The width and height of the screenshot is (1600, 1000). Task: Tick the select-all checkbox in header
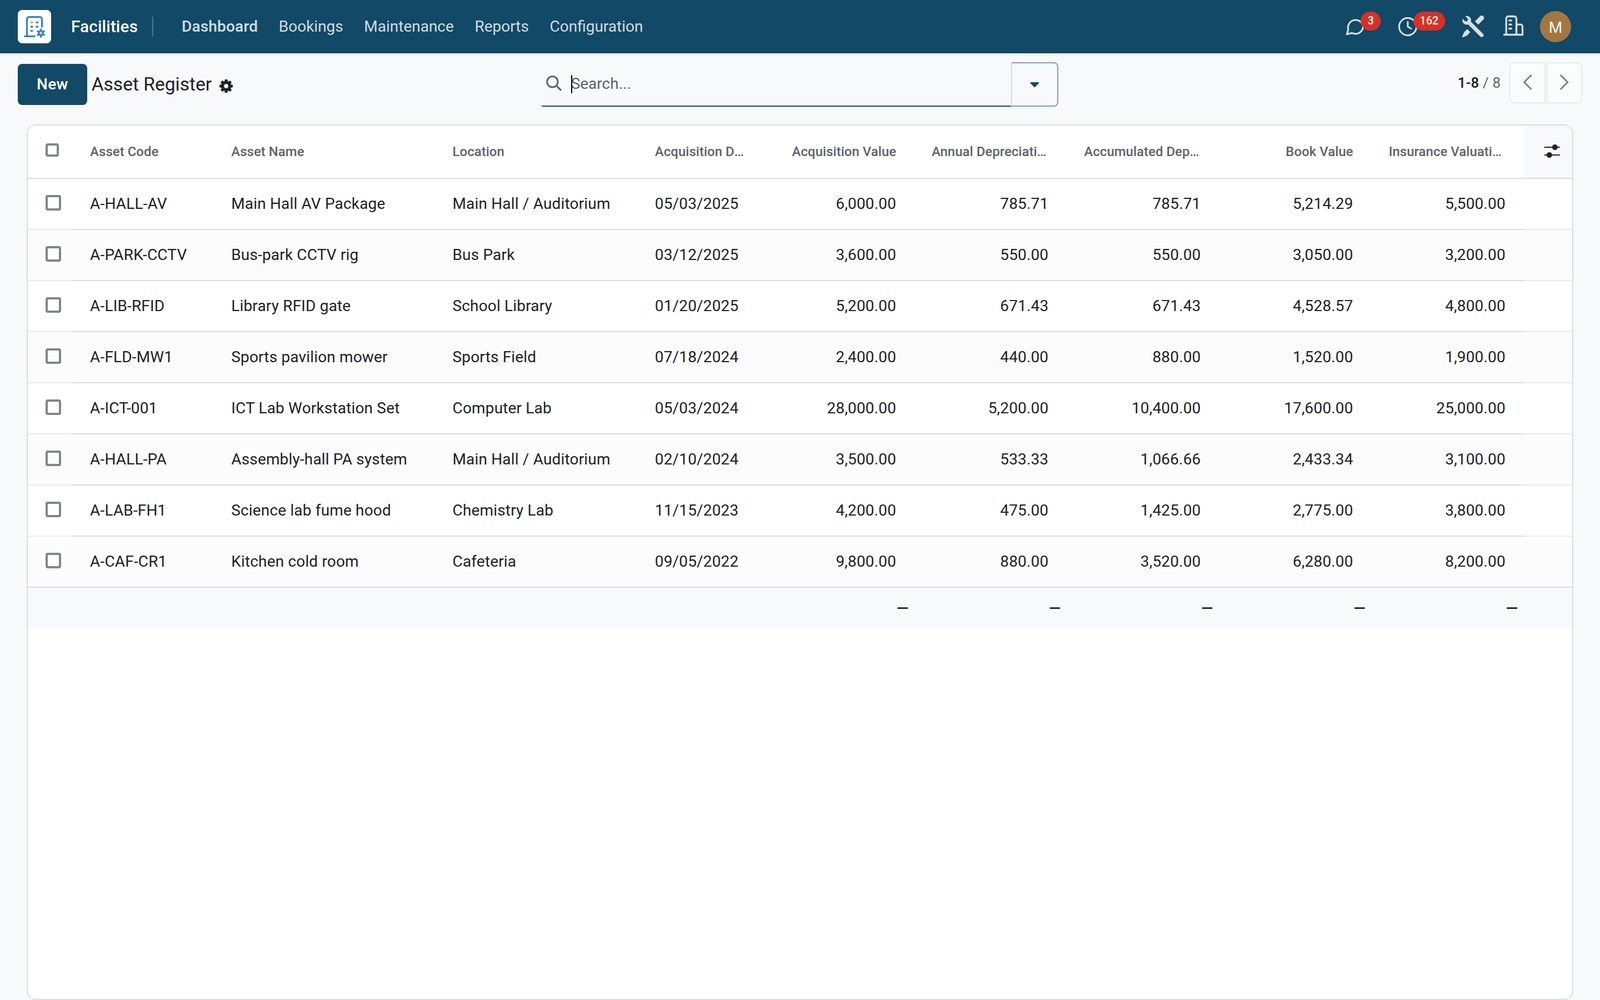click(x=52, y=150)
